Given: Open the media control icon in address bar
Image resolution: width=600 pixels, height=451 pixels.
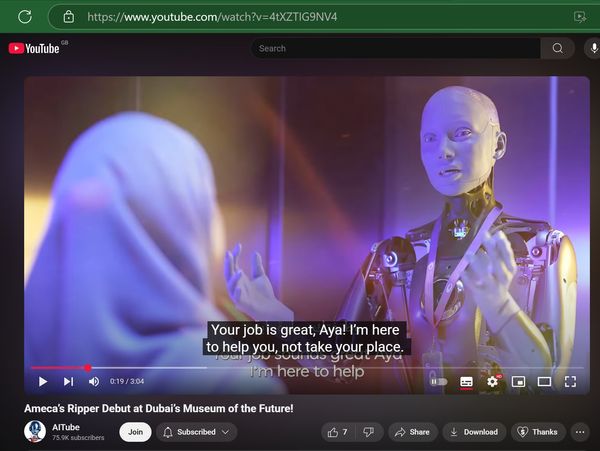Looking at the screenshot, I should click(x=580, y=17).
